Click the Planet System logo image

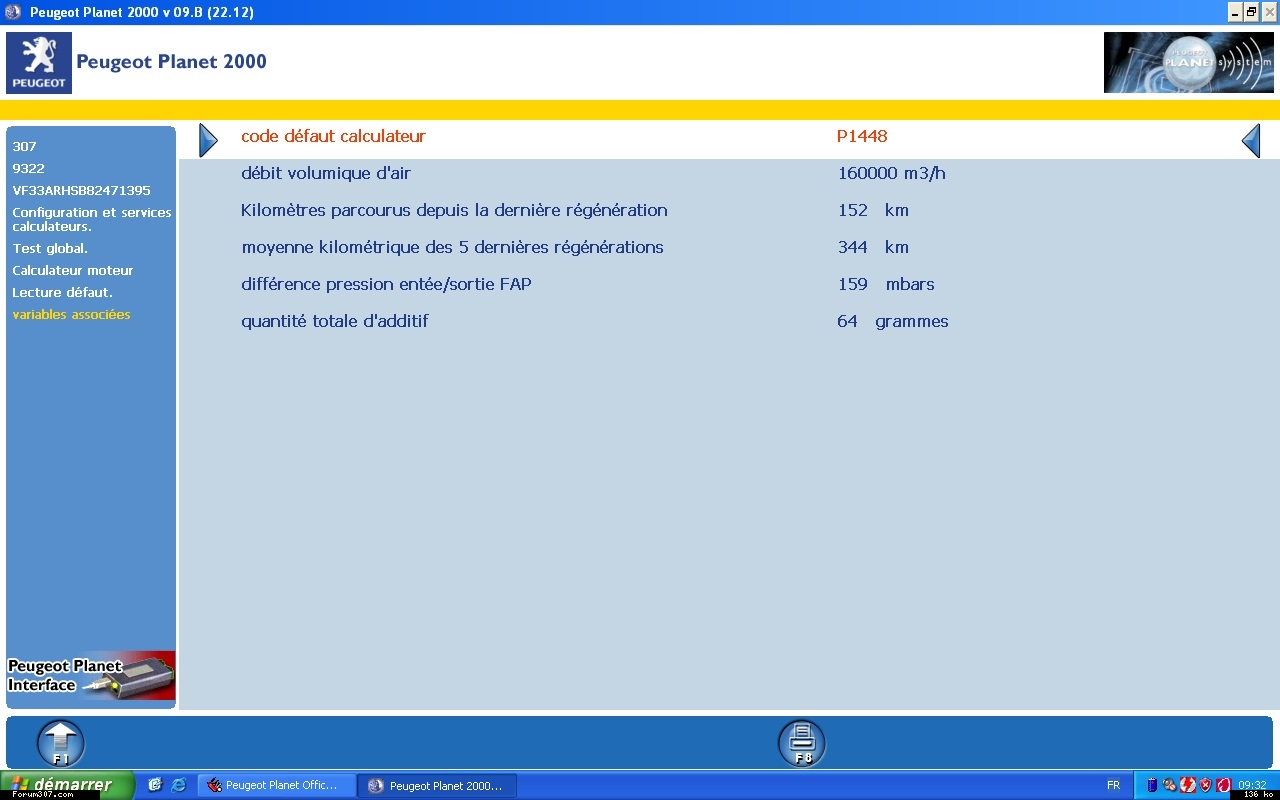[1189, 63]
